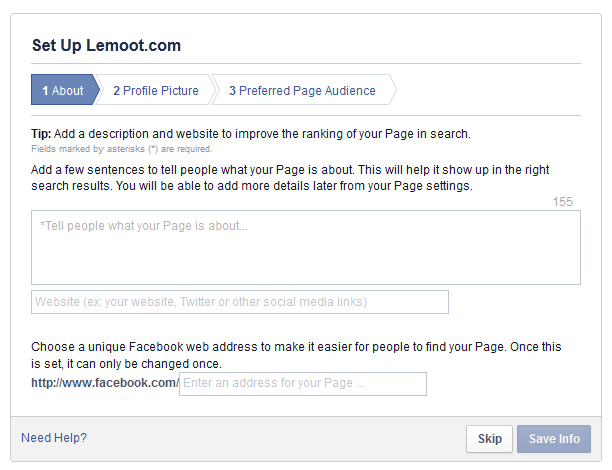This screenshot has height=470, width=612.
Task: Click the Skip button
Action: pyautogui.click(x=489, y=439)
